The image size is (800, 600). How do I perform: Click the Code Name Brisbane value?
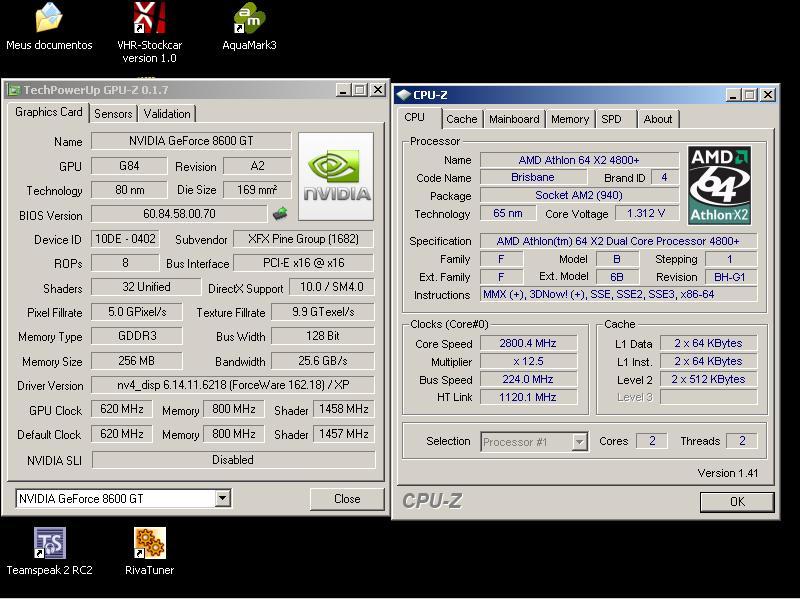tap(533, 177)
